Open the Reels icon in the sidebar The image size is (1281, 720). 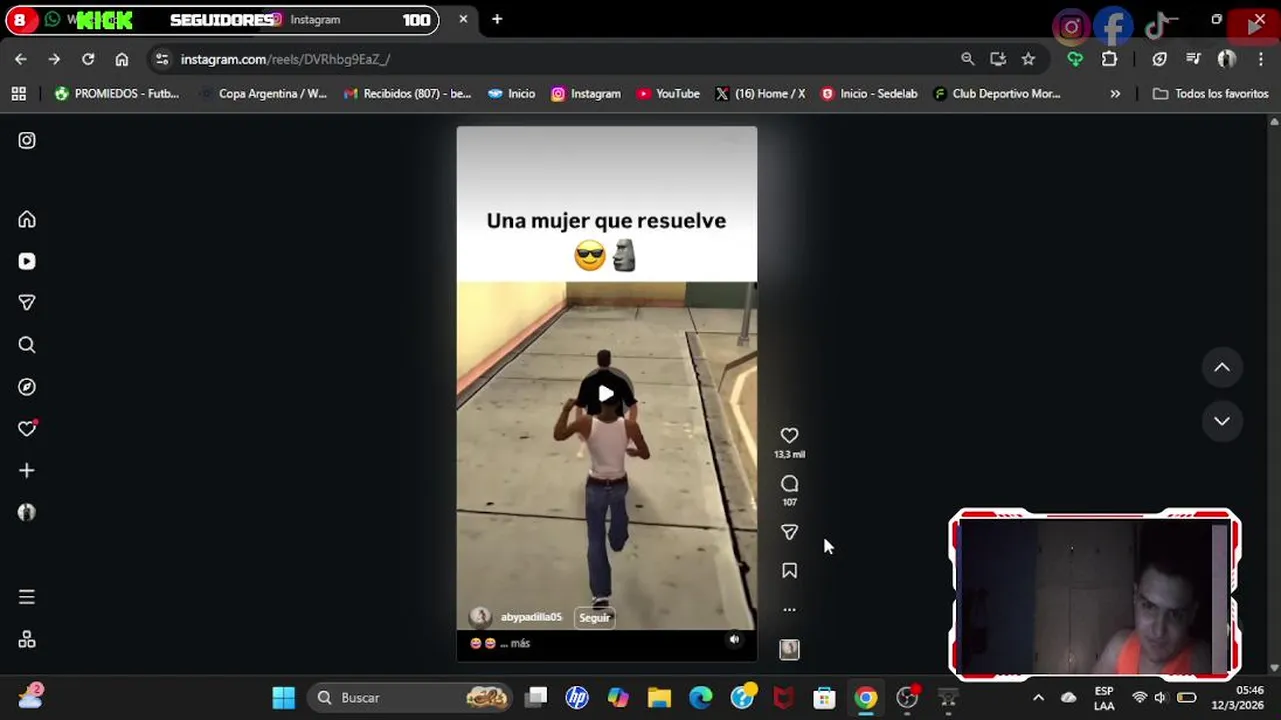(x=27, y=261)
